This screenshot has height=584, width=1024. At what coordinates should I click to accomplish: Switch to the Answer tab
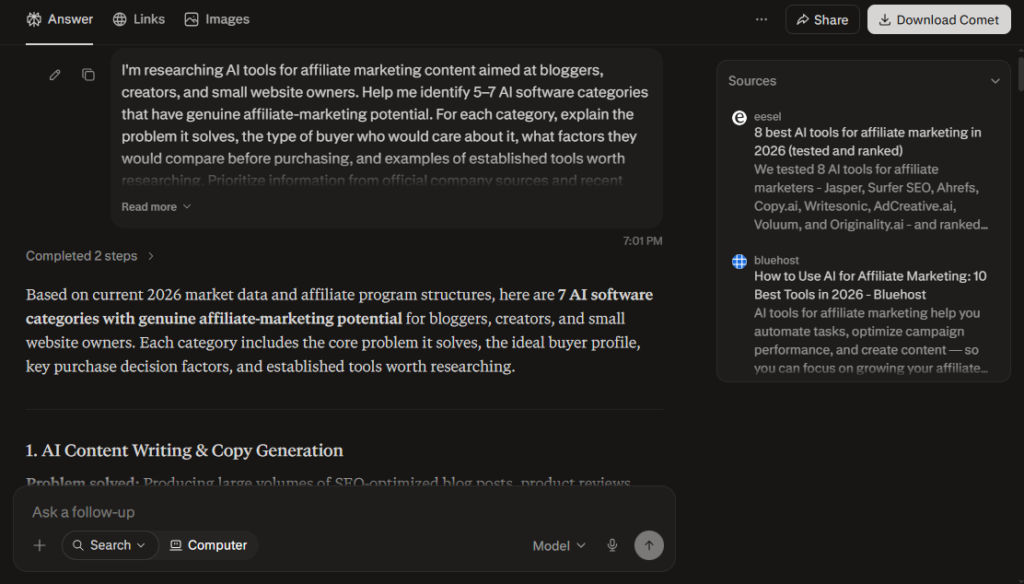pos(59,20)
